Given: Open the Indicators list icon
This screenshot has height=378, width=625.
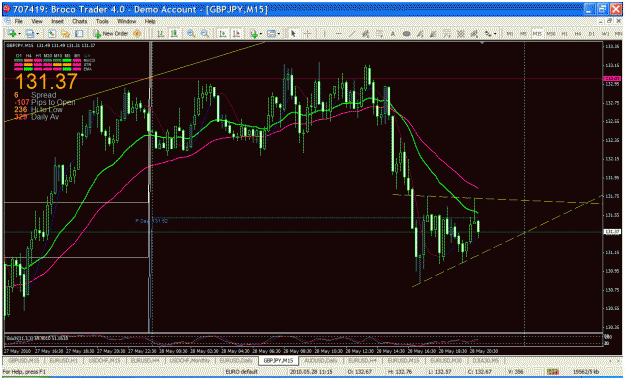Looking at the screenshot, I should click(x=254, y=34).
